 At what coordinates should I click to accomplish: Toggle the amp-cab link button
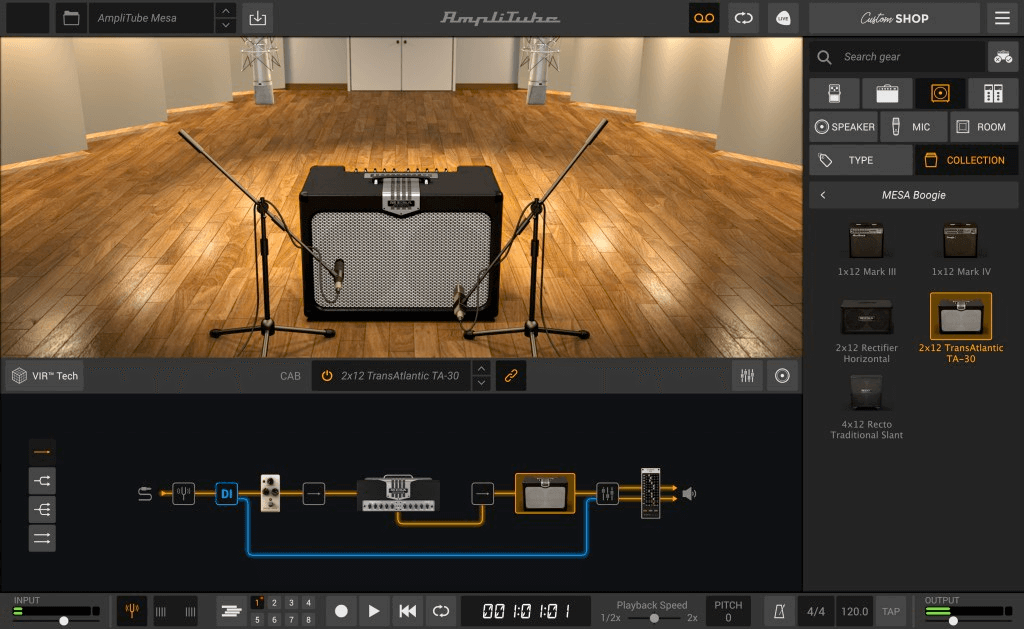tap(511, 376)
